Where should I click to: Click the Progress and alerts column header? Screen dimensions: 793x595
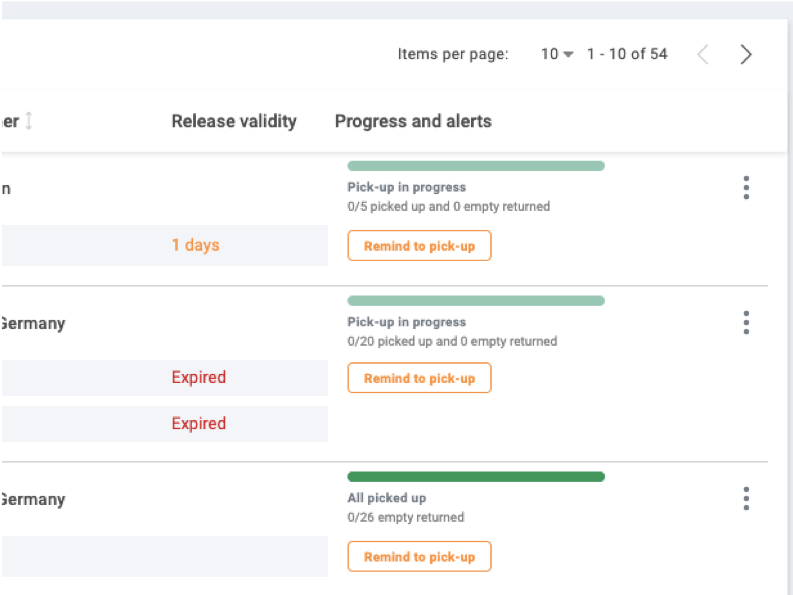pyautogui.click(x=413, y=121)
